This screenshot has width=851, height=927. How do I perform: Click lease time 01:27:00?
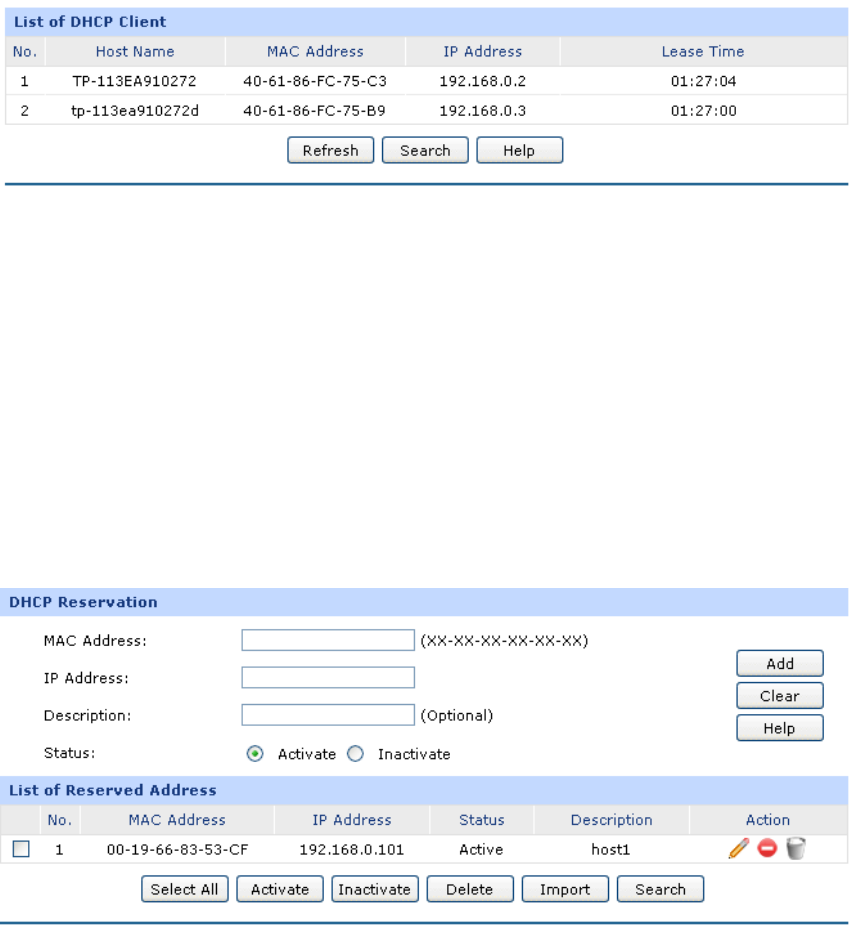pyautogui.click(x=703, y=111)
